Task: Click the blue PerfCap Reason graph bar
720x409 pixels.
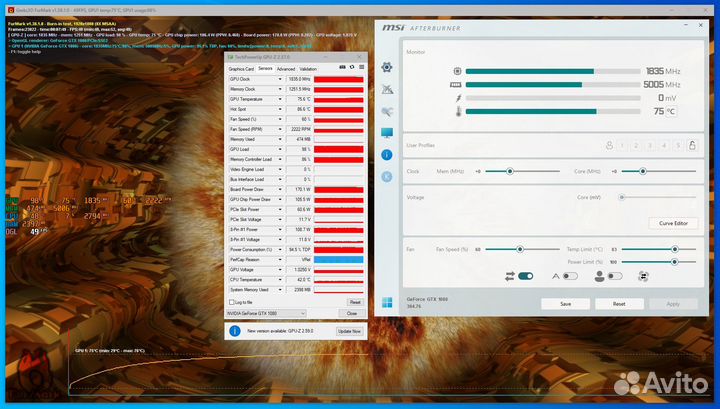Action: tap(338, 260)
